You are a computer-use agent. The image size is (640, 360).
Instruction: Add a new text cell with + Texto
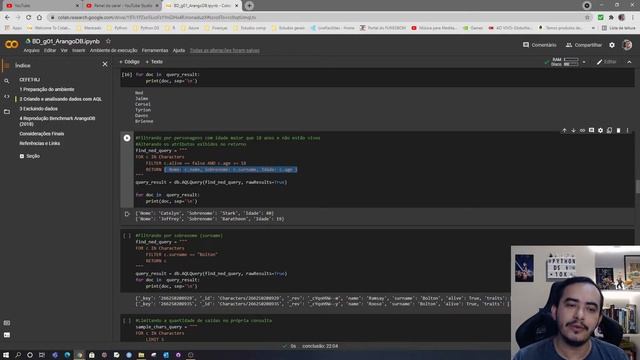pos(154,62)
